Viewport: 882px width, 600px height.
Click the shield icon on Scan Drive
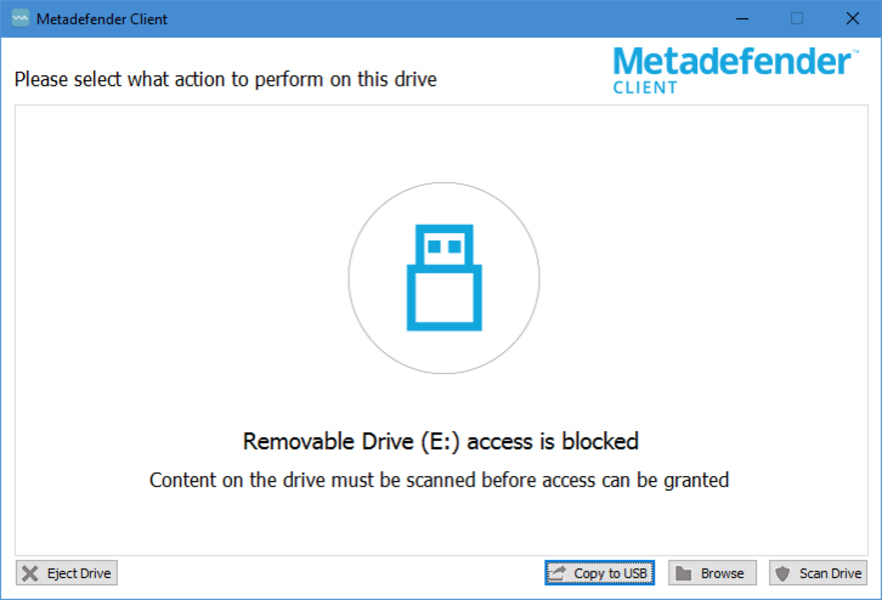(x=783, y=573)
